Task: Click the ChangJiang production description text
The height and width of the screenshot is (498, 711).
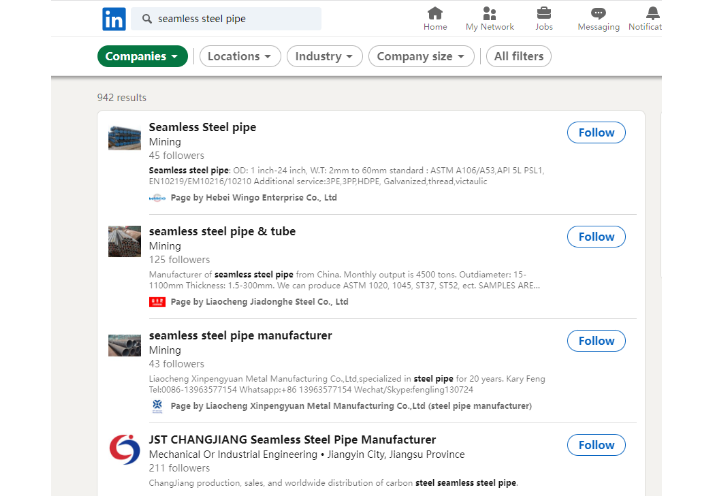Action: click(x=333, y=483)
